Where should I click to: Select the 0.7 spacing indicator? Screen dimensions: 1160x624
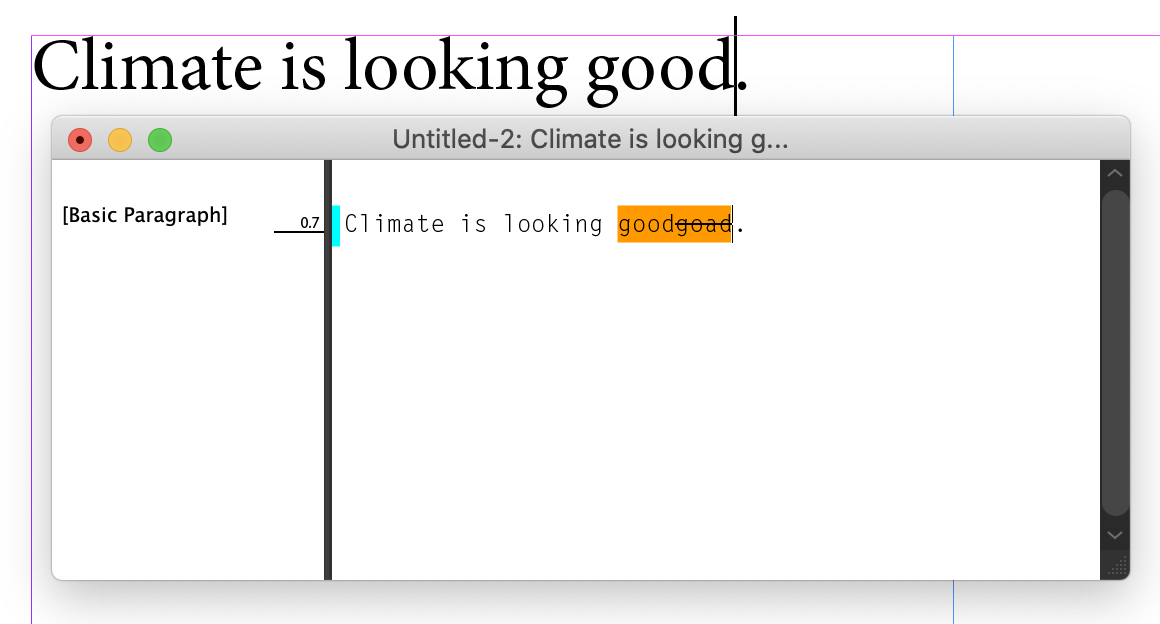308,221
